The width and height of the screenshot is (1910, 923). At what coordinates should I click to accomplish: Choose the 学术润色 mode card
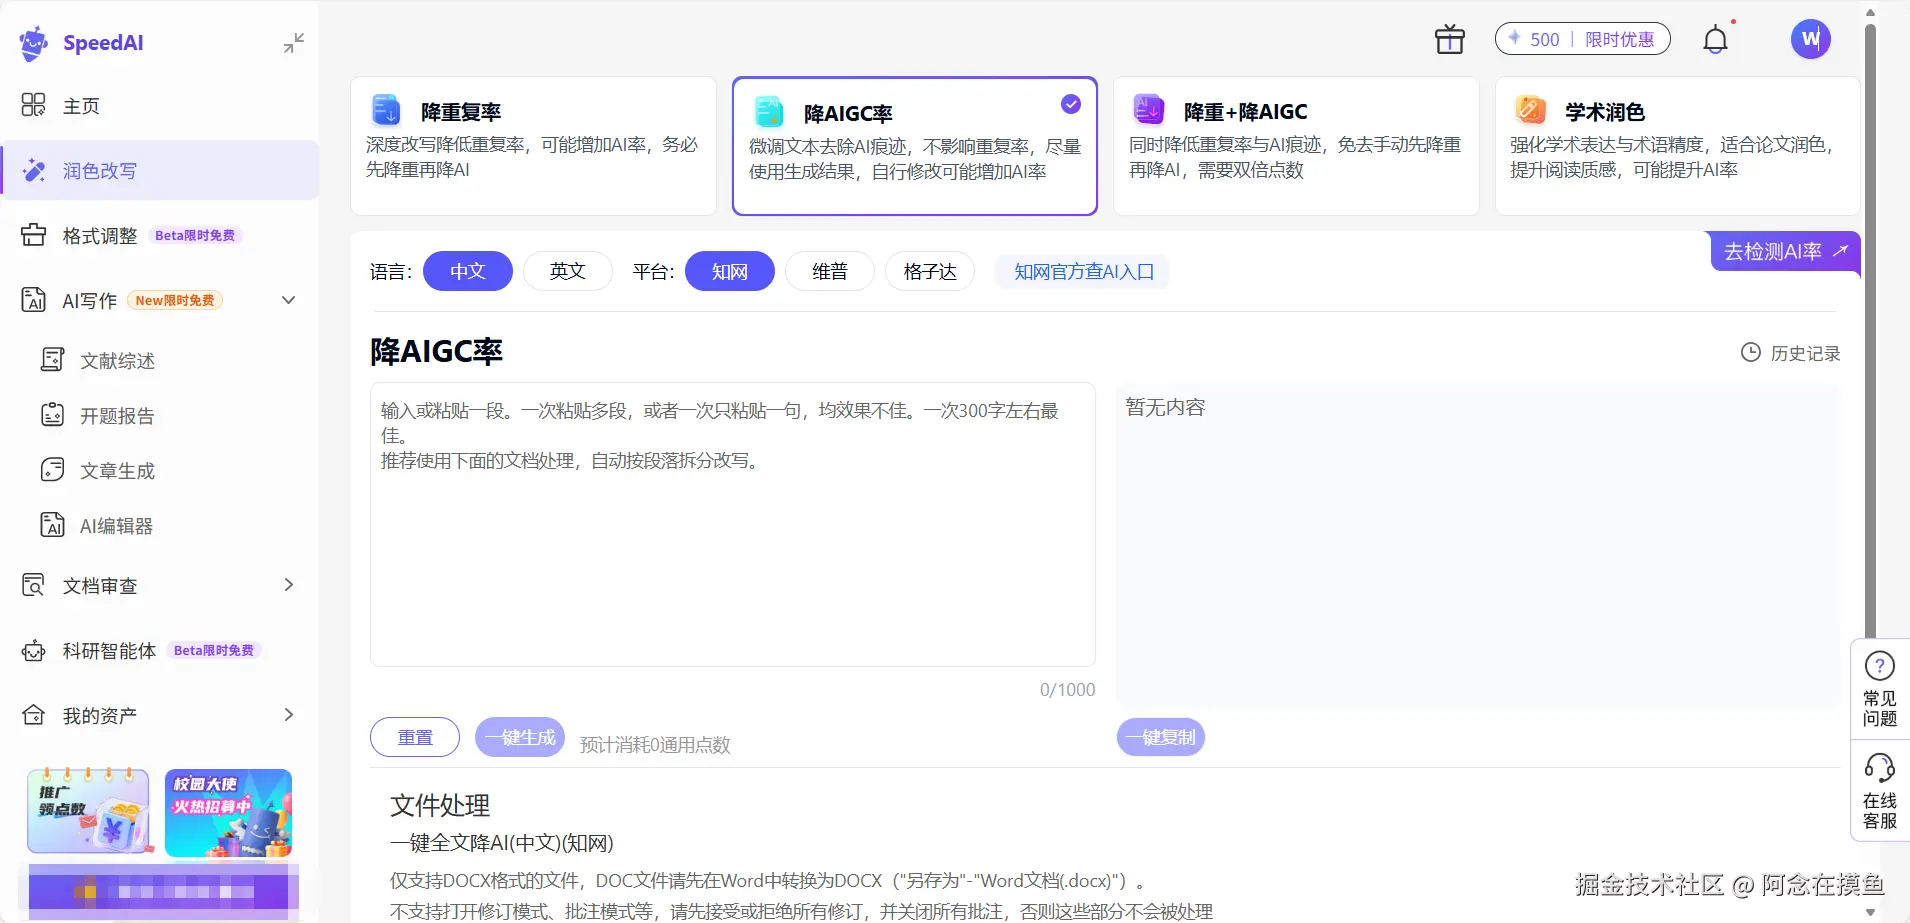[x=1677, y=146]
